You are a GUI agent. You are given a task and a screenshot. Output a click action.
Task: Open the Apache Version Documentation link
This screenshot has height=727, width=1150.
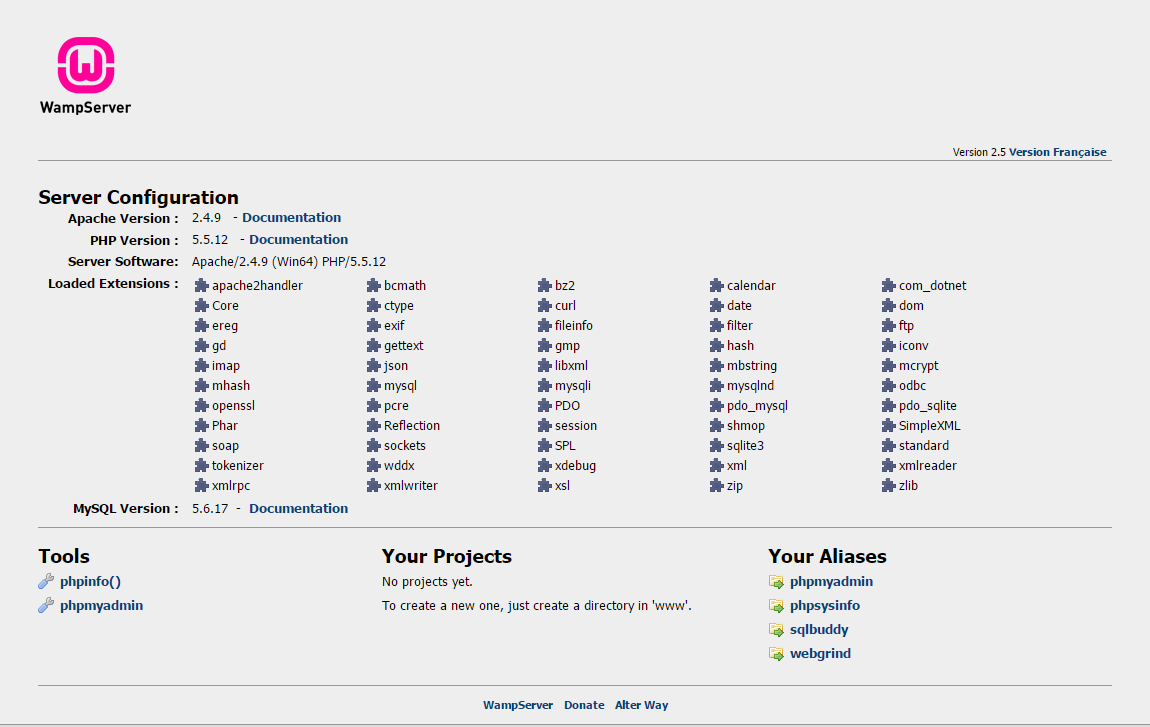(x=291, y=218)
